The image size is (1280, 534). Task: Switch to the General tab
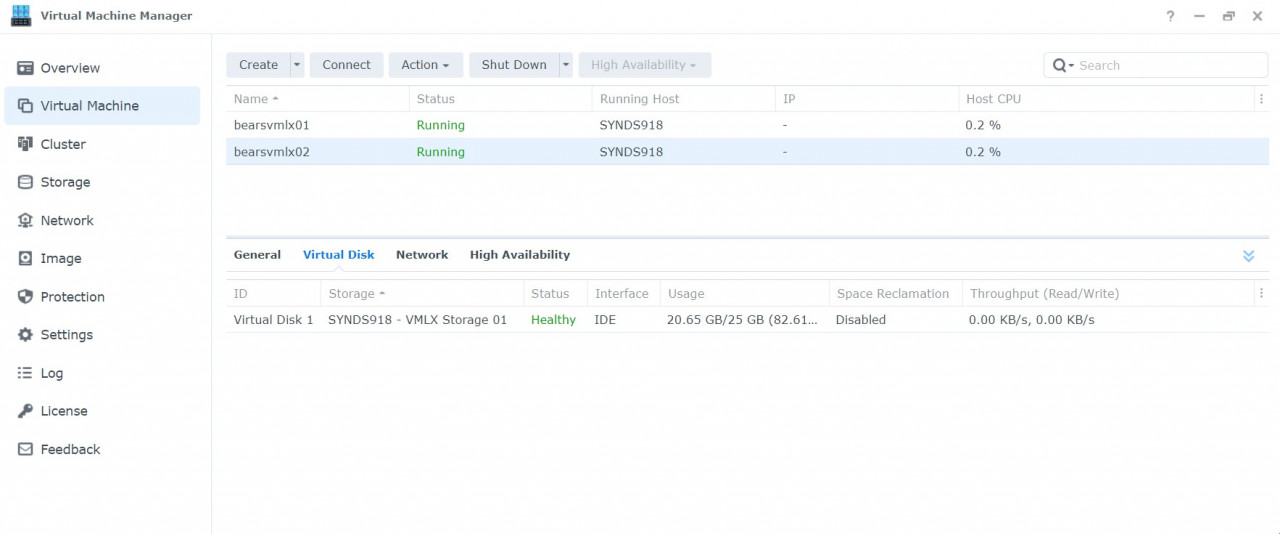tap(257, 255)
